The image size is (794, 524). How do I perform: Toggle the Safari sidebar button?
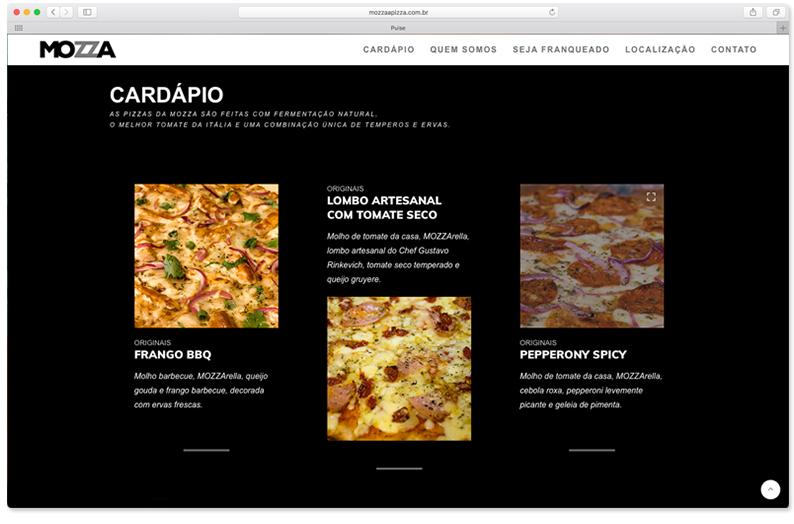tap(87, 12)
